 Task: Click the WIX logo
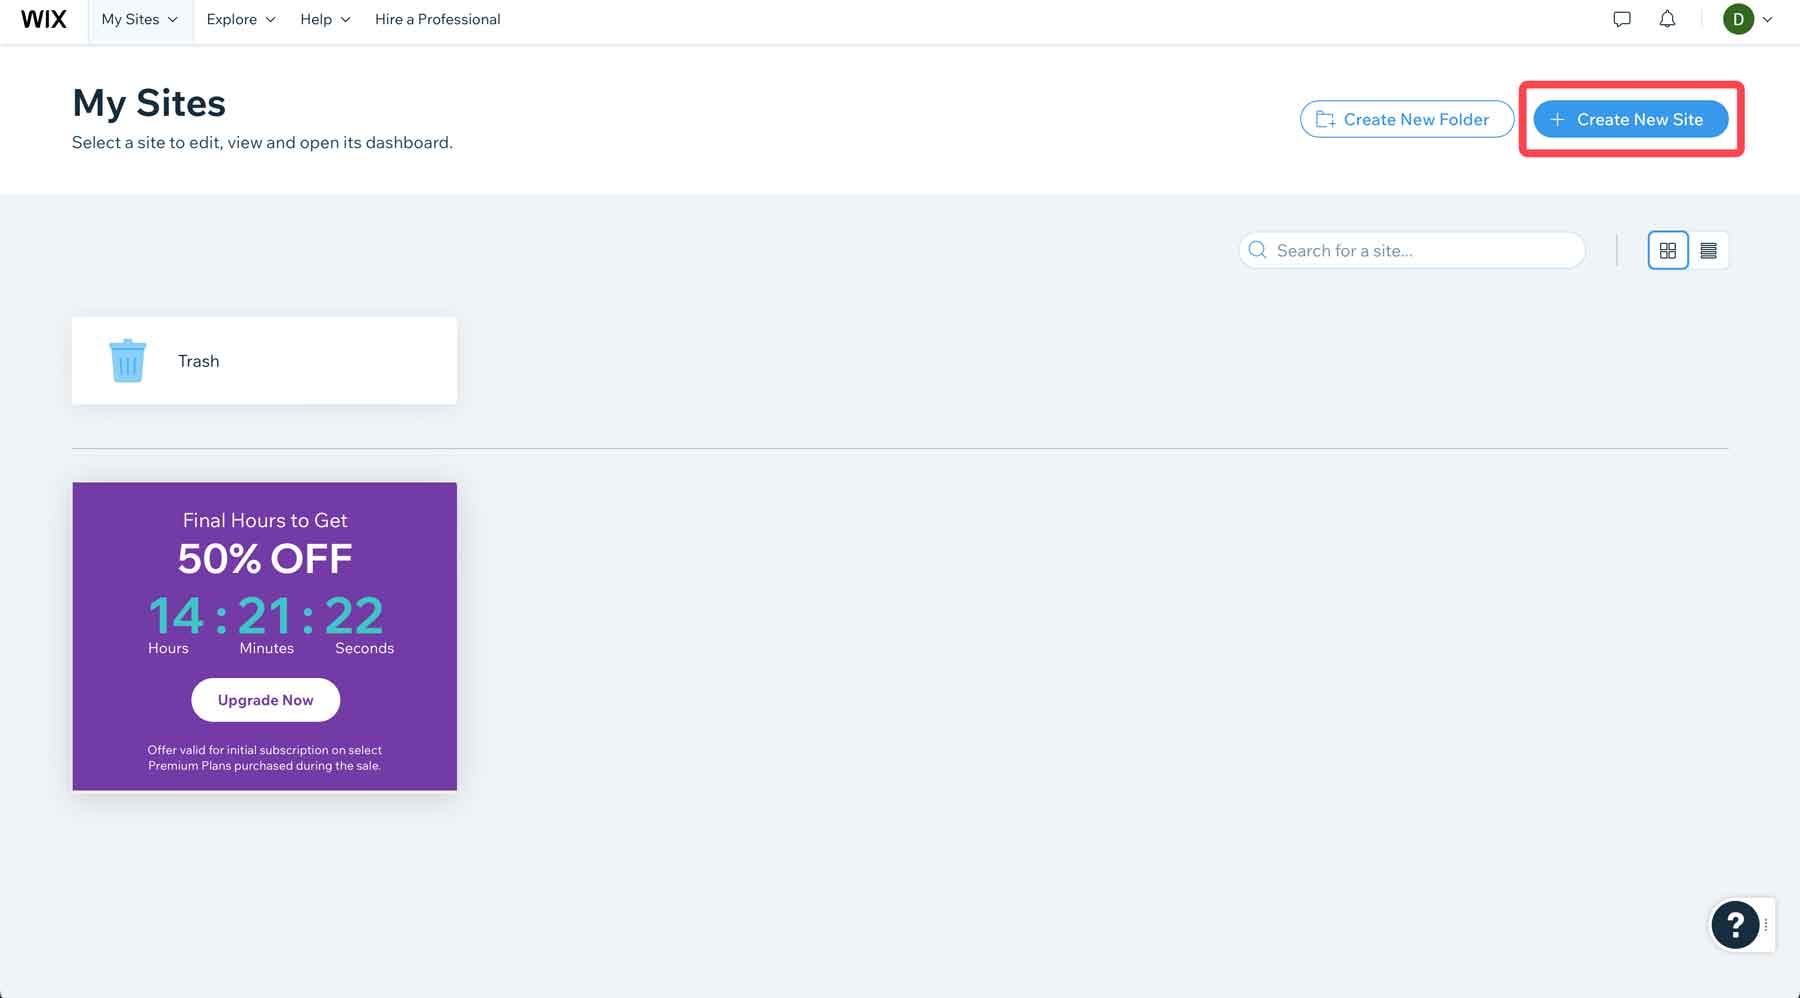(x=42, y=18)
